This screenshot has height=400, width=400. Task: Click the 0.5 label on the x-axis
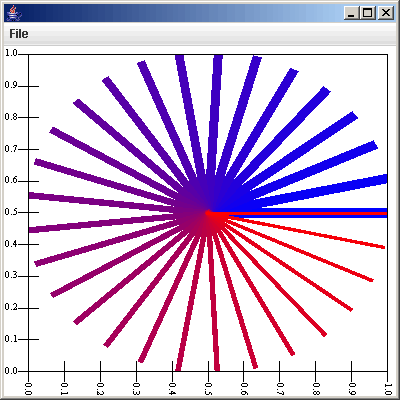208,388
